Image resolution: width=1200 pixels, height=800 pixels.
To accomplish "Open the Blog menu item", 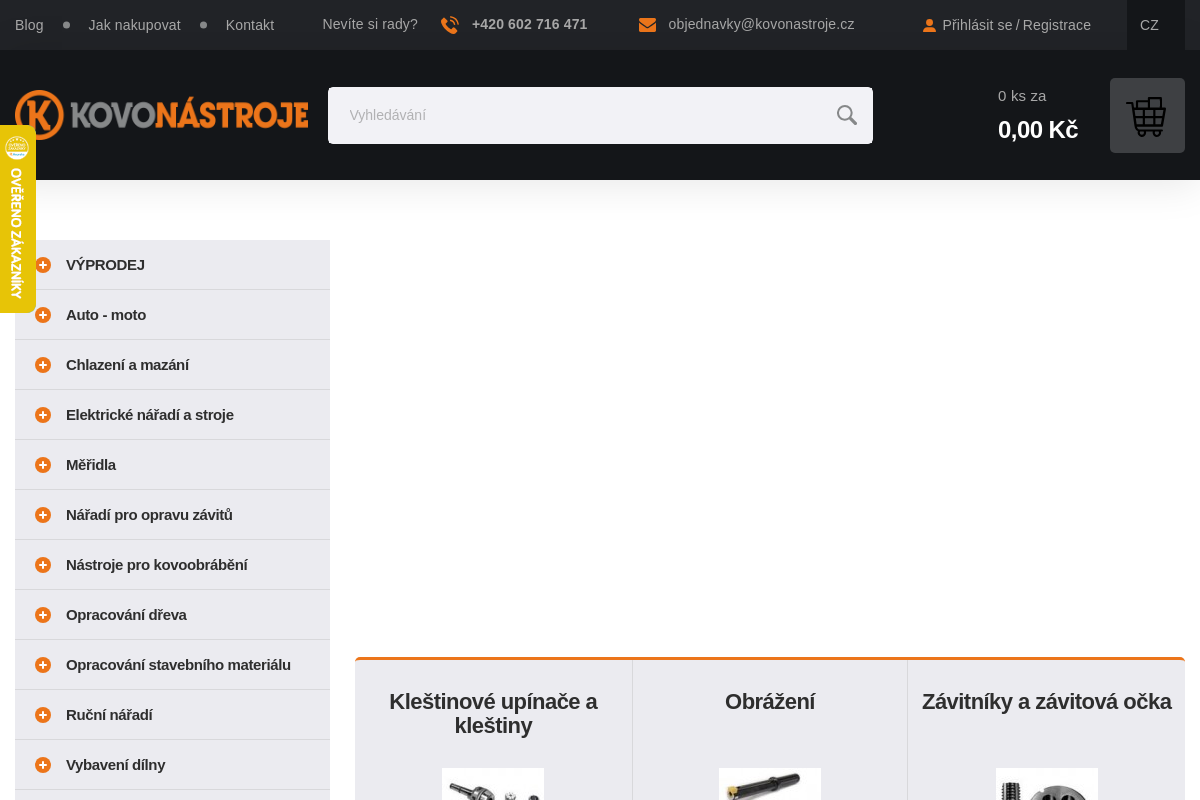I will tap(29, 25).
